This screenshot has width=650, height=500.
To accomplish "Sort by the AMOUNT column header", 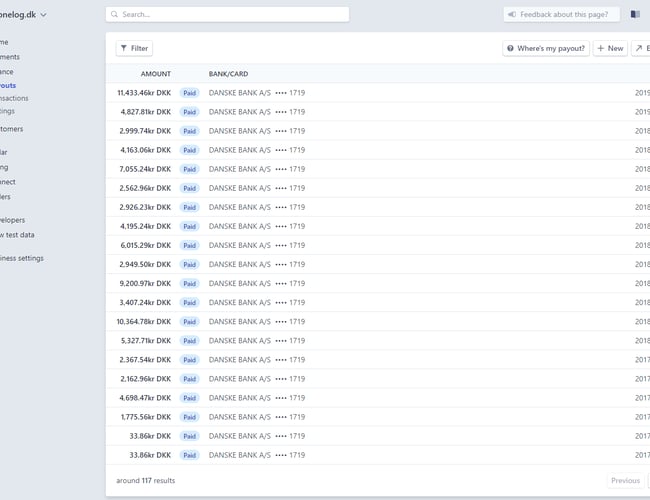I will click(x=156, y=74).
